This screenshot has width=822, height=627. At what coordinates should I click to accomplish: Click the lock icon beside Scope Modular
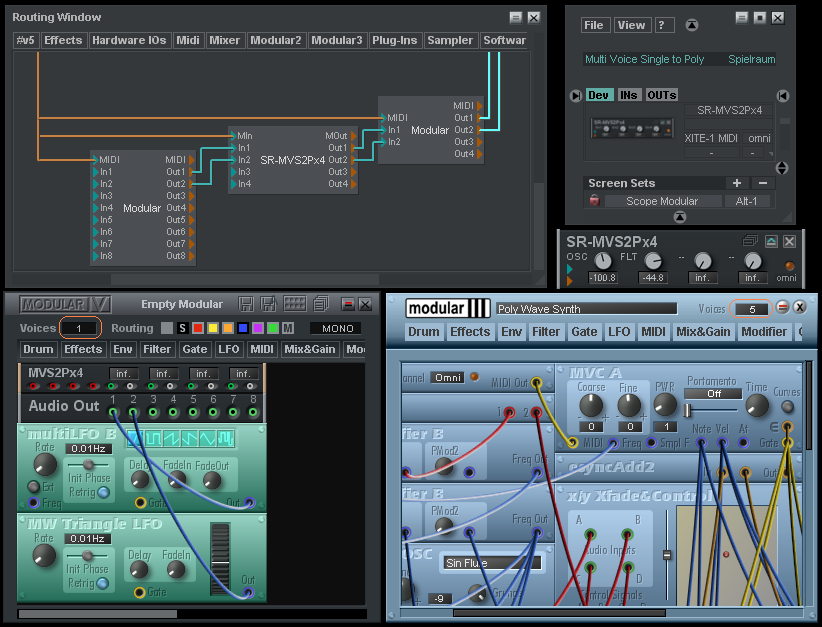point(594,201)
